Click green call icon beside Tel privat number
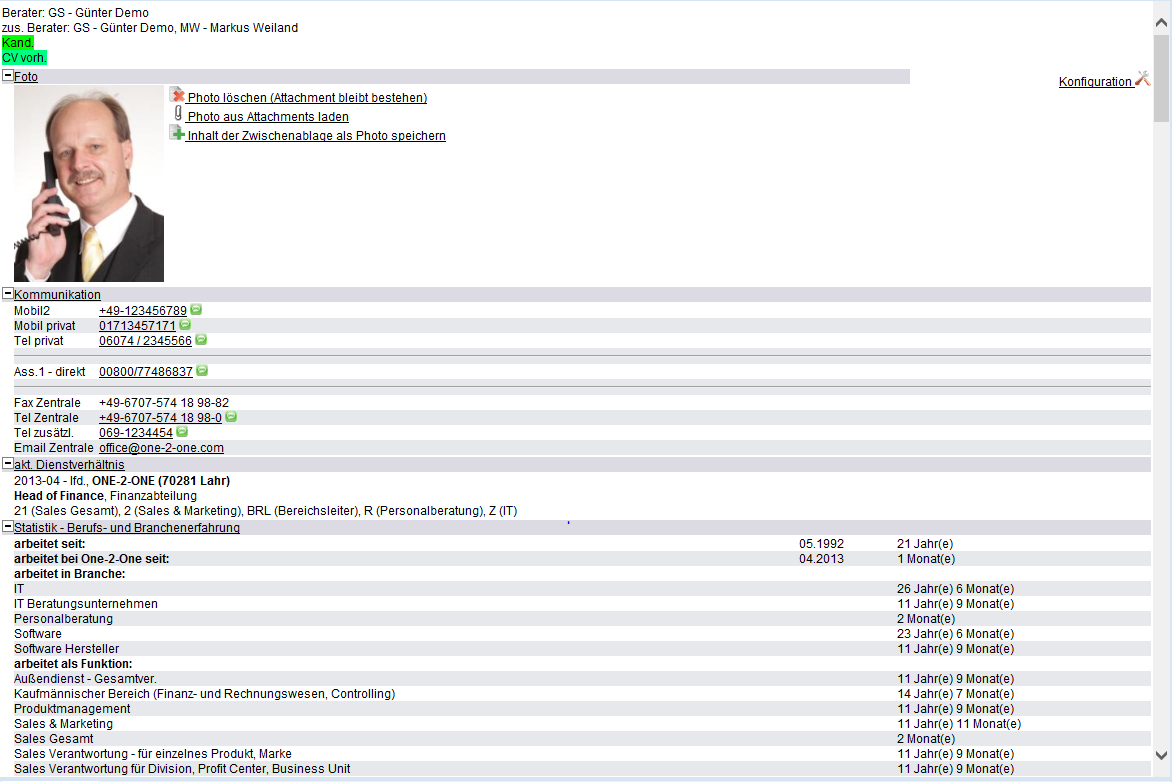The image size is (1172, 782). click(x=201, y=340)
